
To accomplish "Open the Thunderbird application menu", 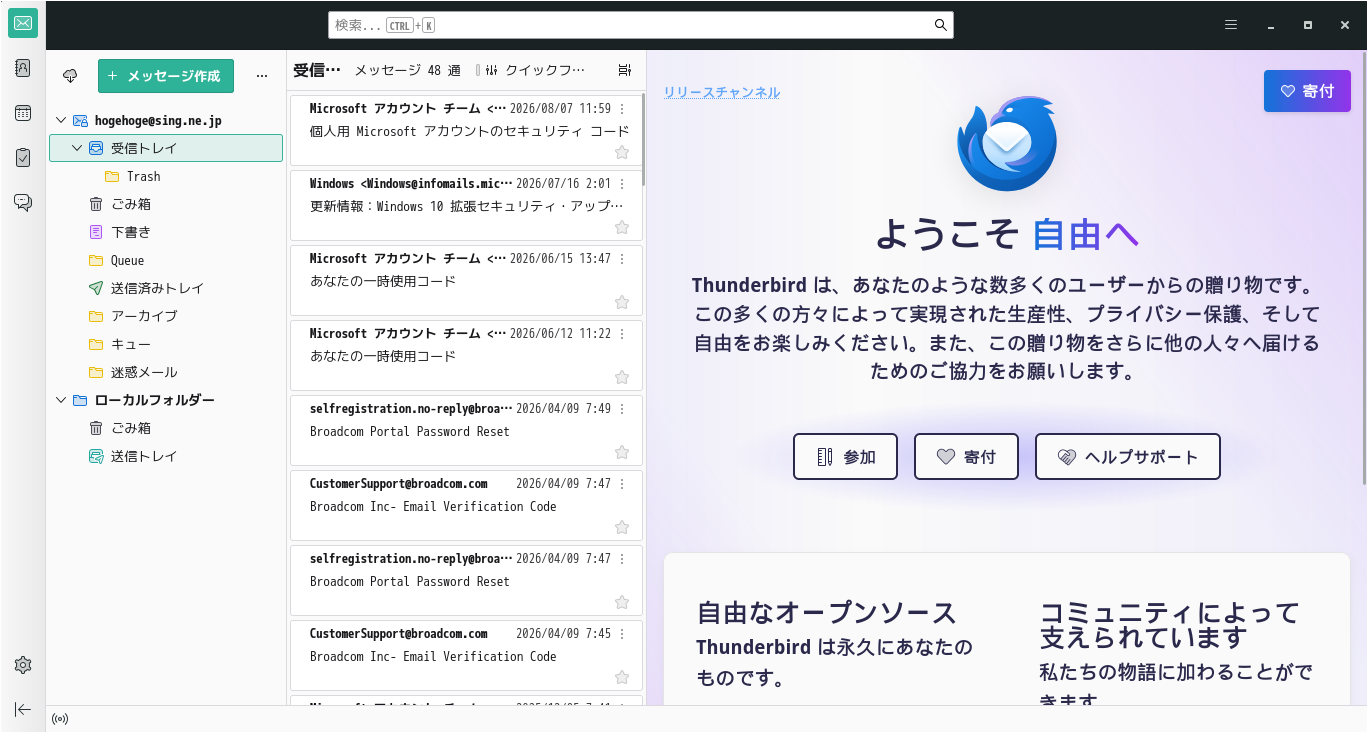I will point(1231,25).
